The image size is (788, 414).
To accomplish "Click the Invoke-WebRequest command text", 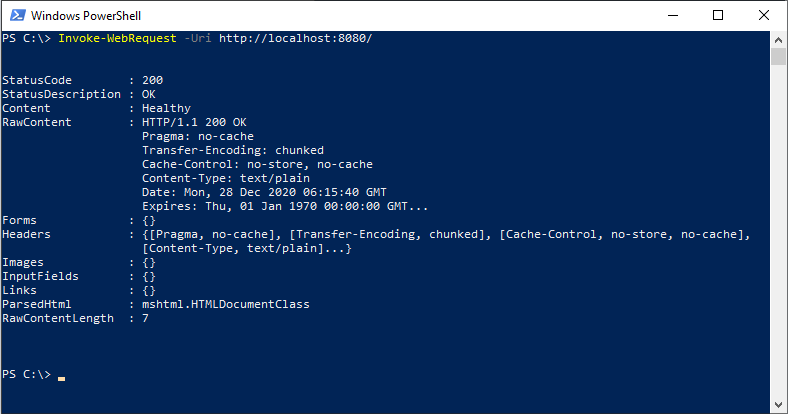I will [x=118, y=38].
